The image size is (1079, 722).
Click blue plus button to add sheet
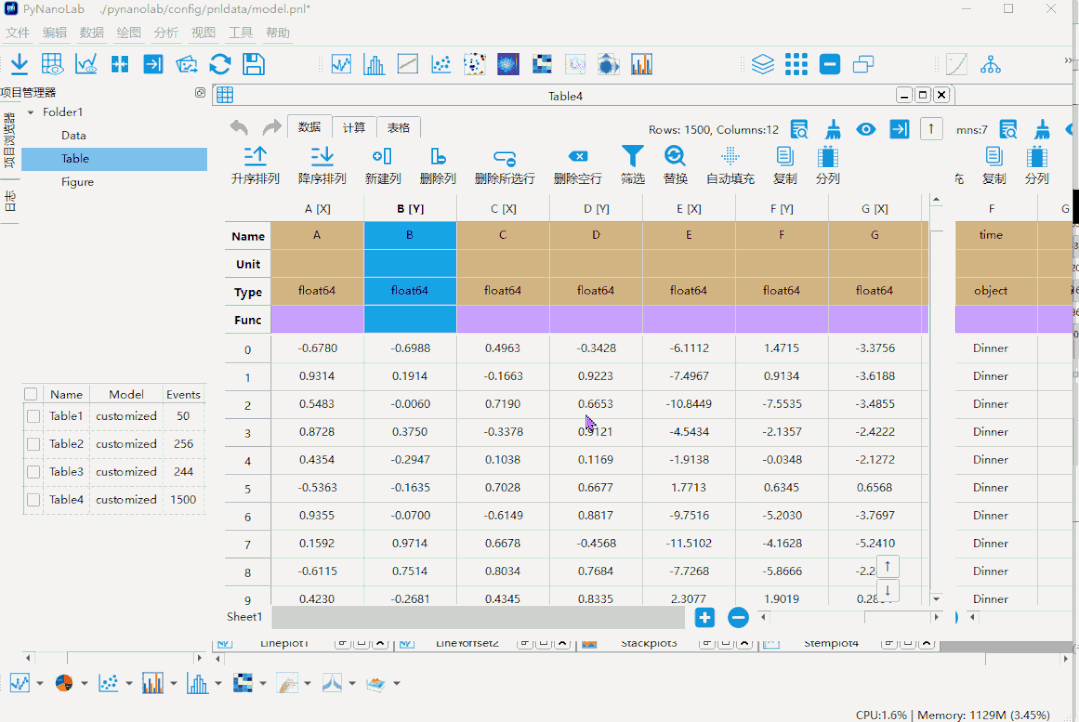pos(705,617)
